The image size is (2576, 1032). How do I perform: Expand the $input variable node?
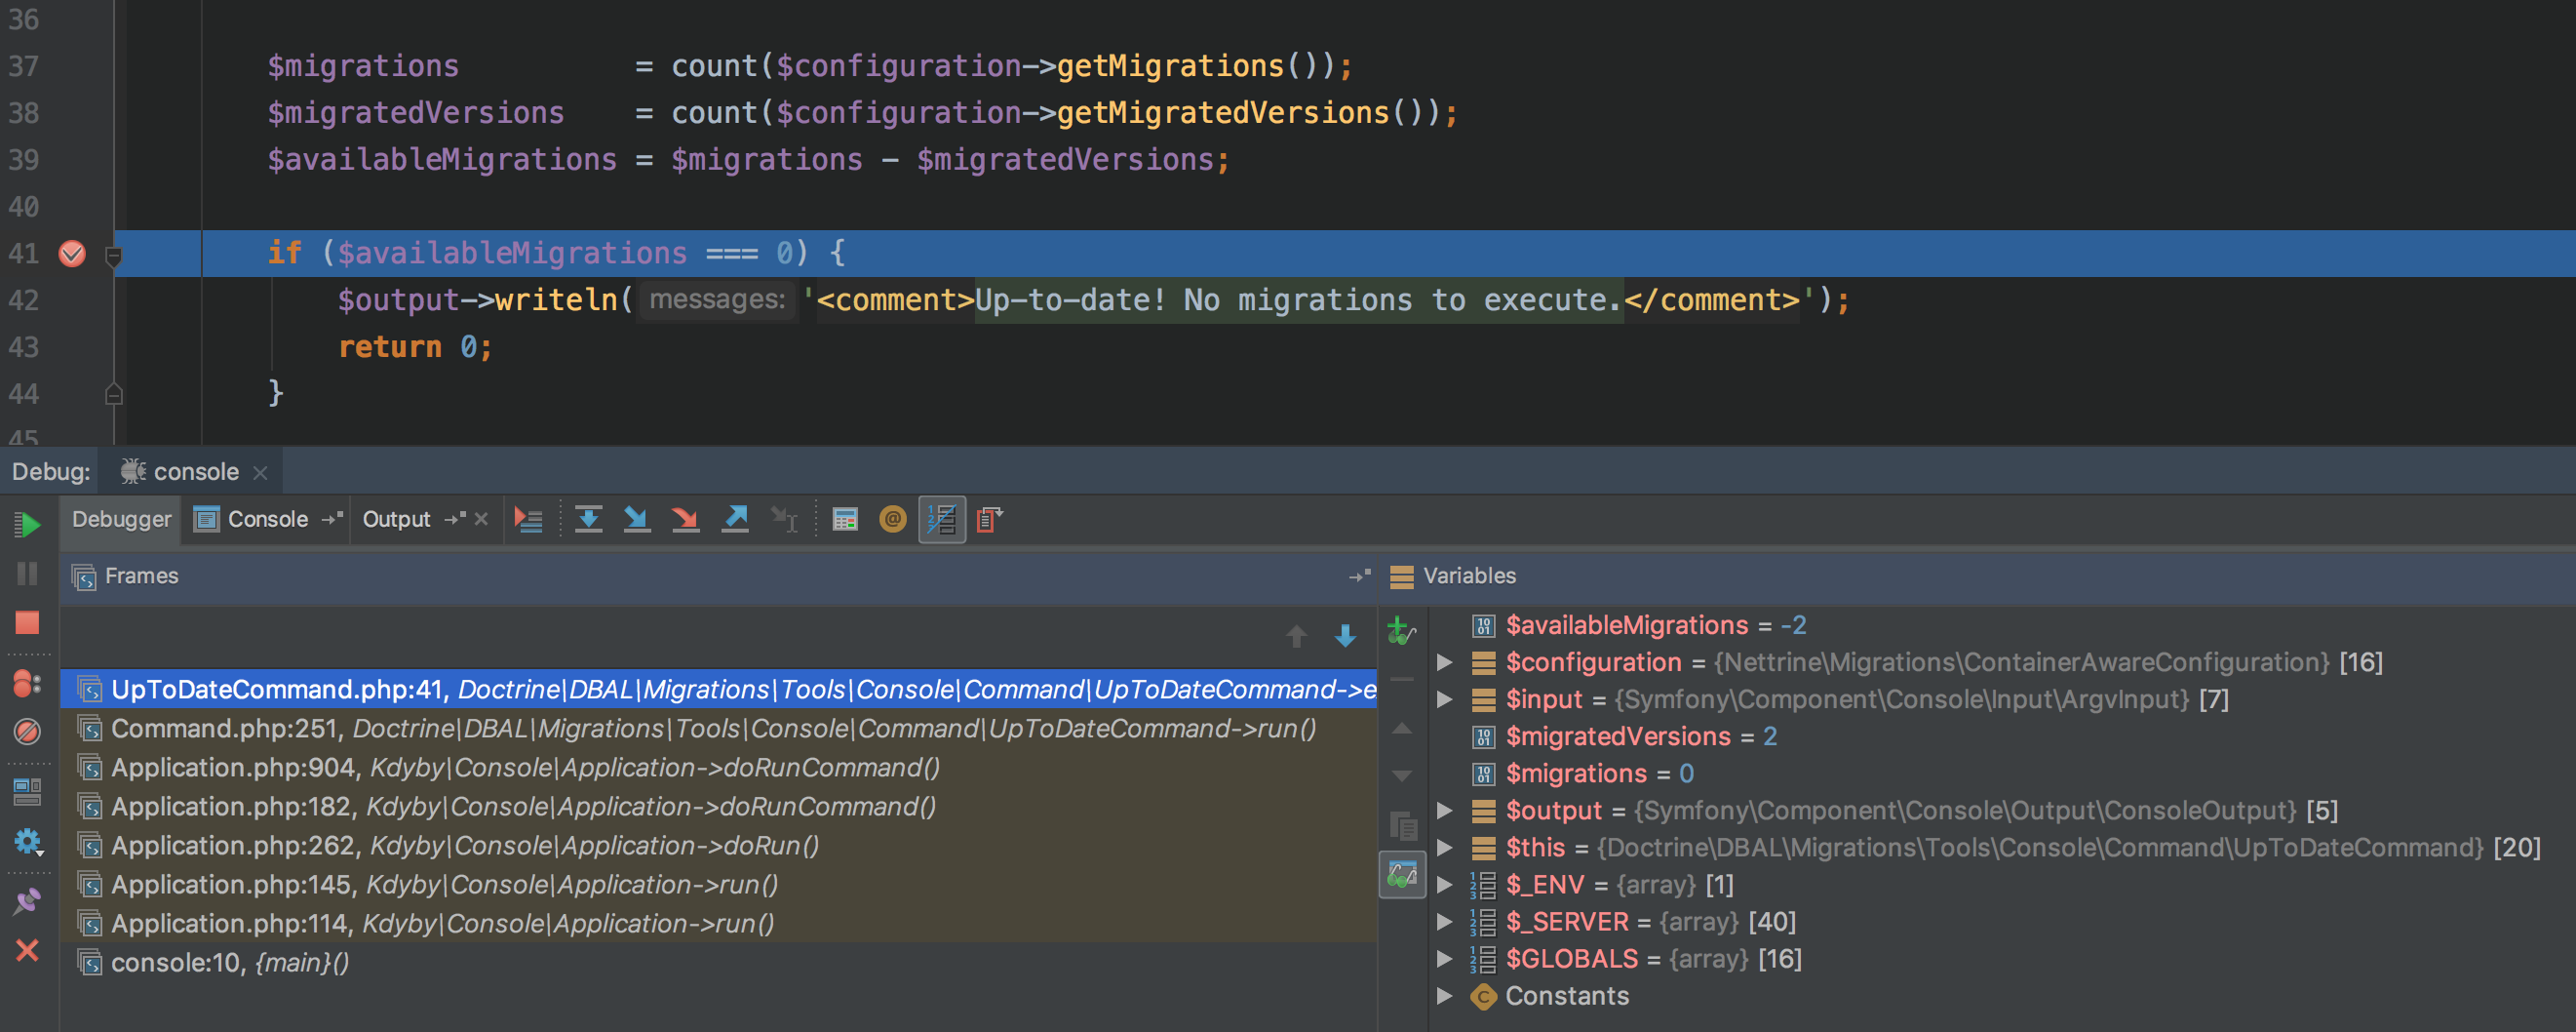tap(1444, 699)
